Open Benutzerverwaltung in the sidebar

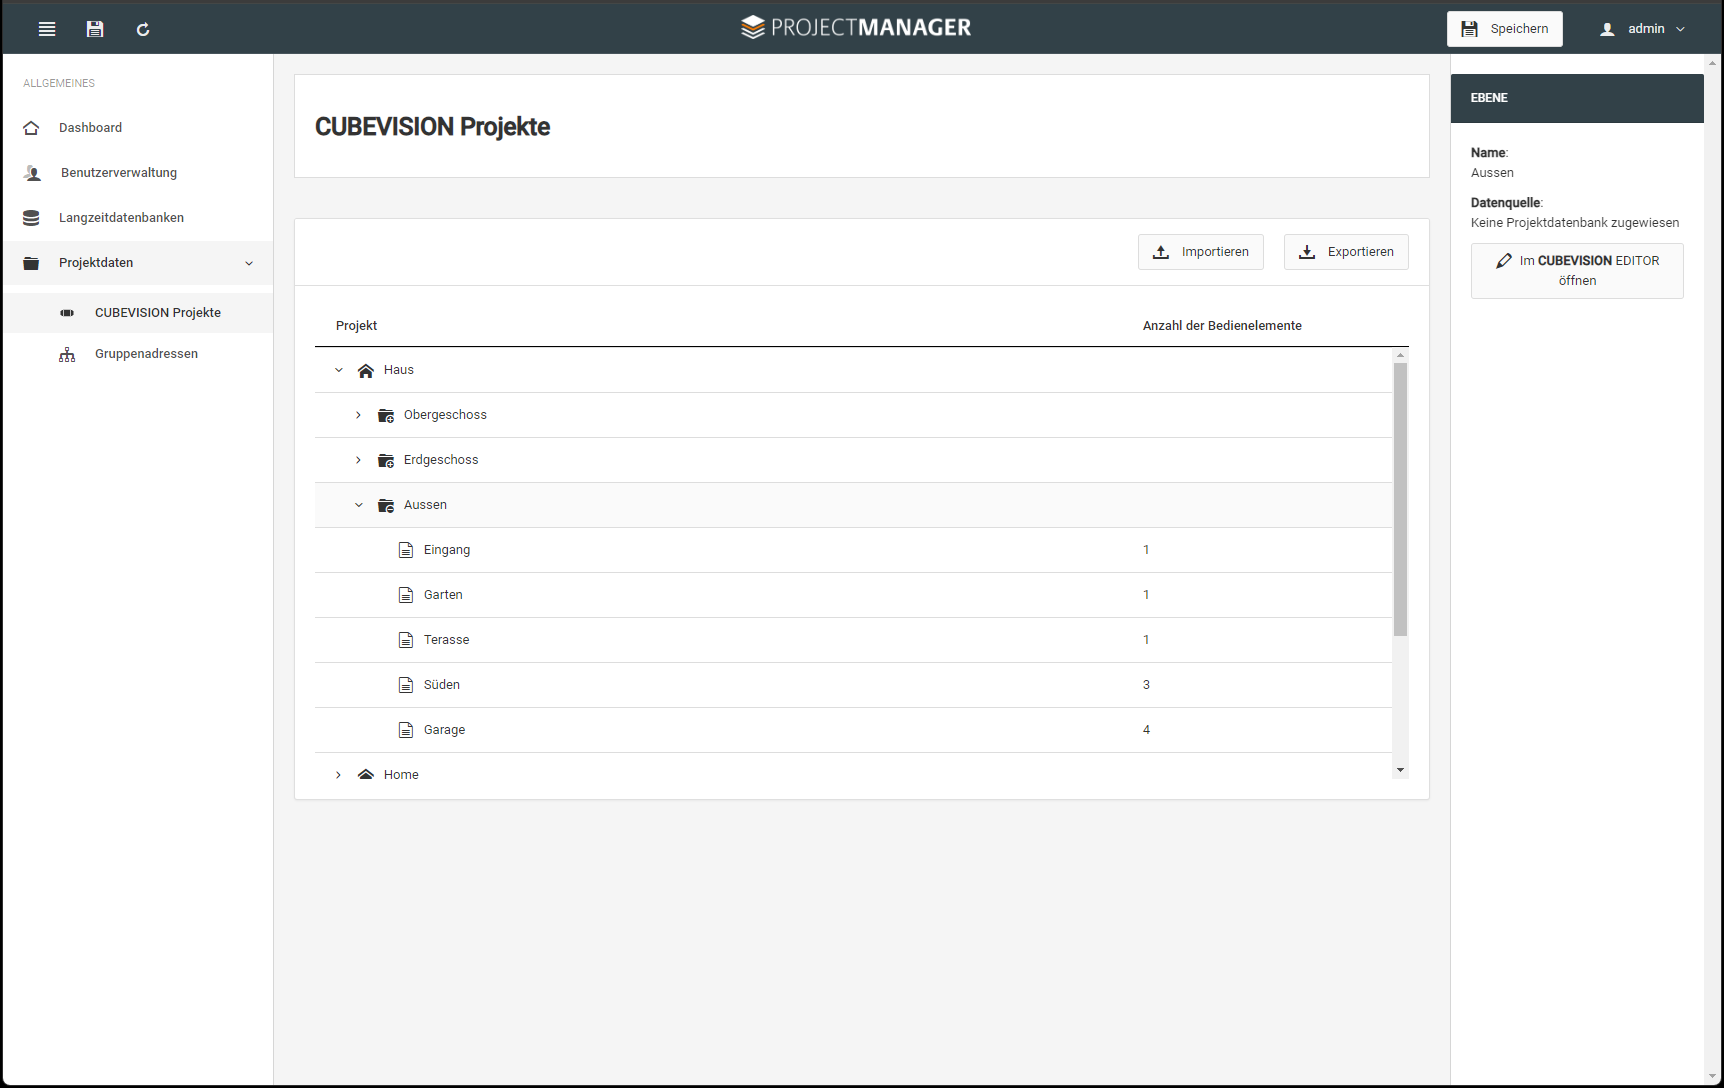[x=138, y=173]
